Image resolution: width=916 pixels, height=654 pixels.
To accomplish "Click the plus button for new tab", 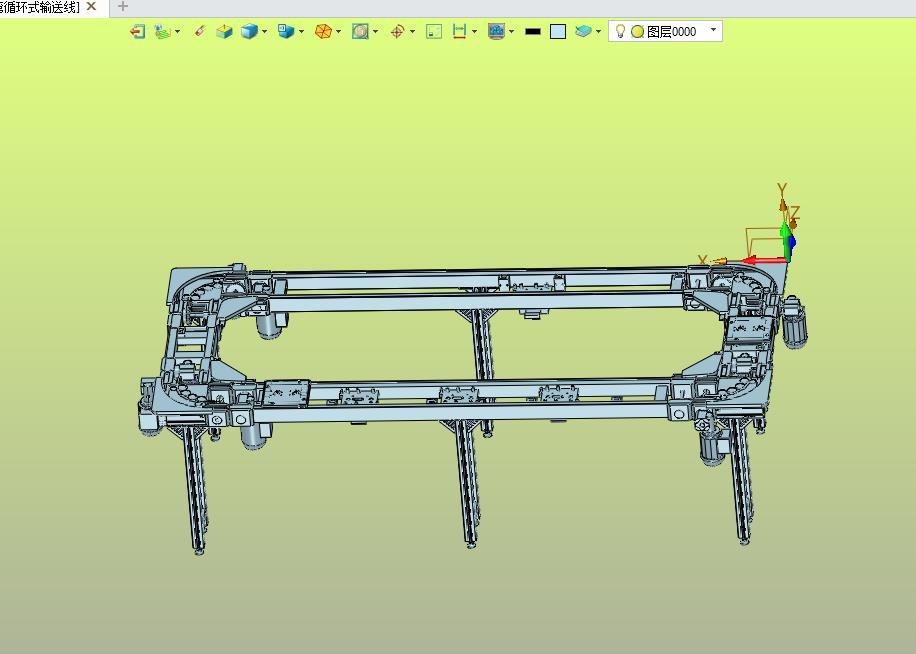I will 123,6.
